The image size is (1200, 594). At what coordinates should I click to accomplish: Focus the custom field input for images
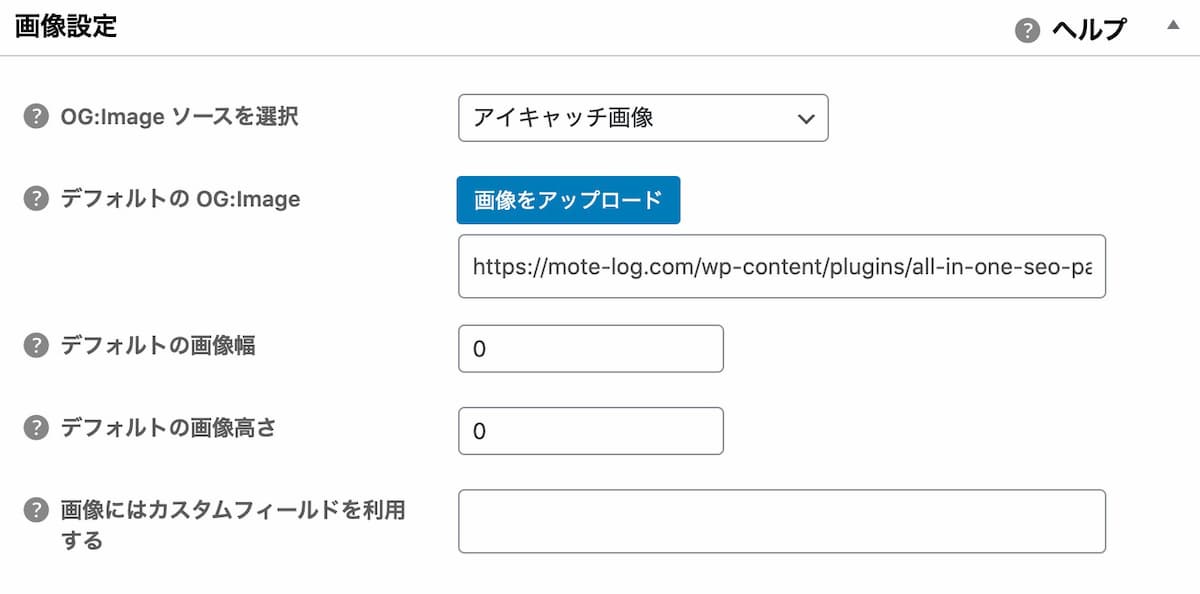pos(781,521)
